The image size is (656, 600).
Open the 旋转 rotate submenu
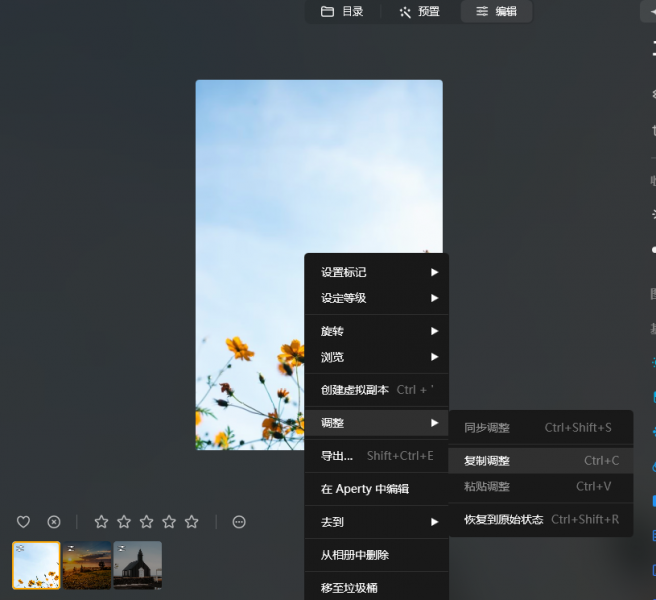(x=377, y=331)
